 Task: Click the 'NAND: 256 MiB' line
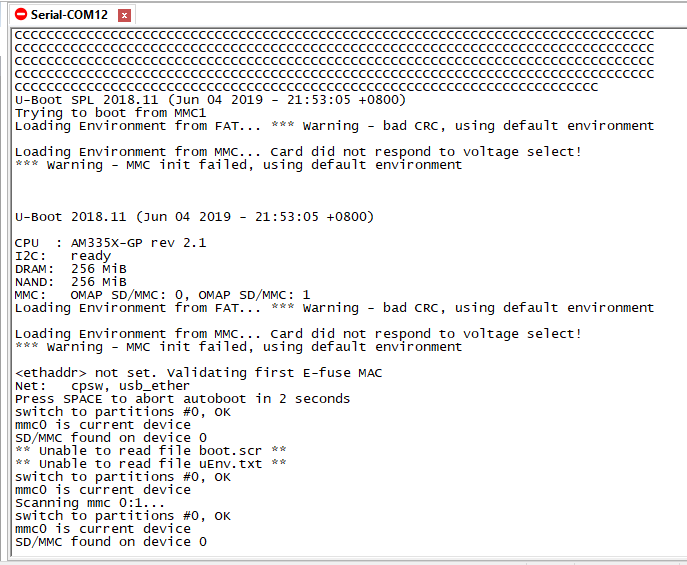[71, 282]
